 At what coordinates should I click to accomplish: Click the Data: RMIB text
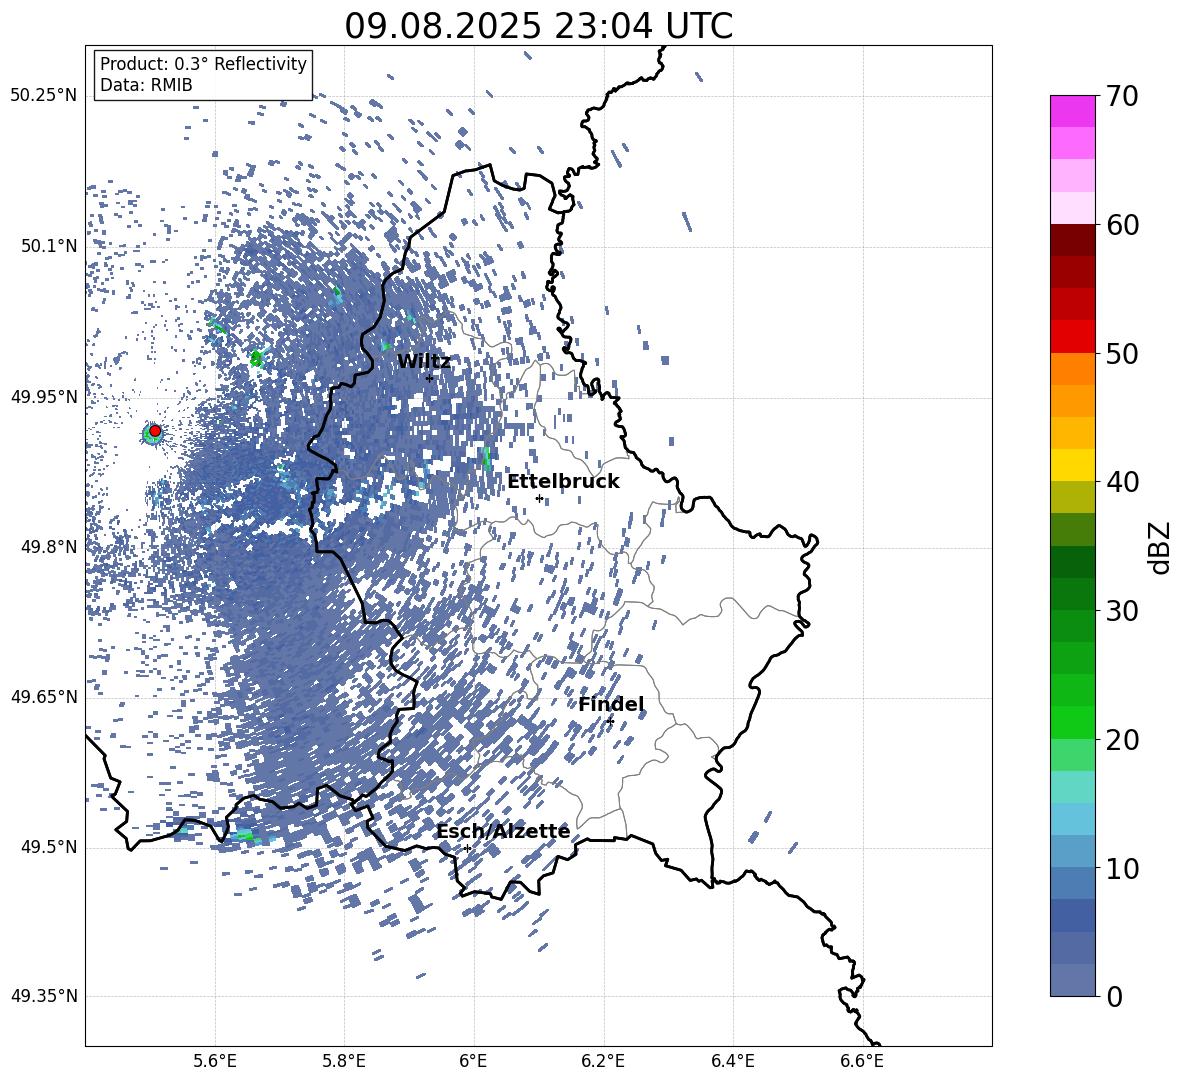[146, 85]
